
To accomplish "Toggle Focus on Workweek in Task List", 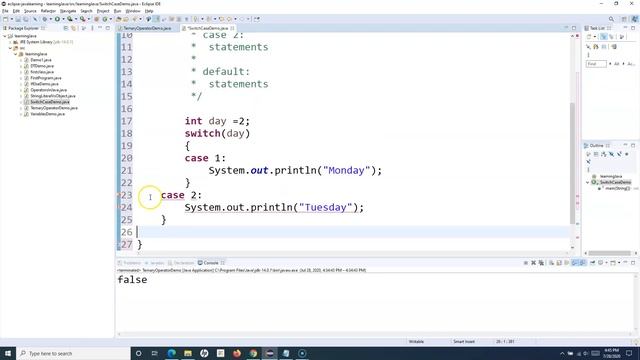I will pyautogui.click(x=622, y=37).
